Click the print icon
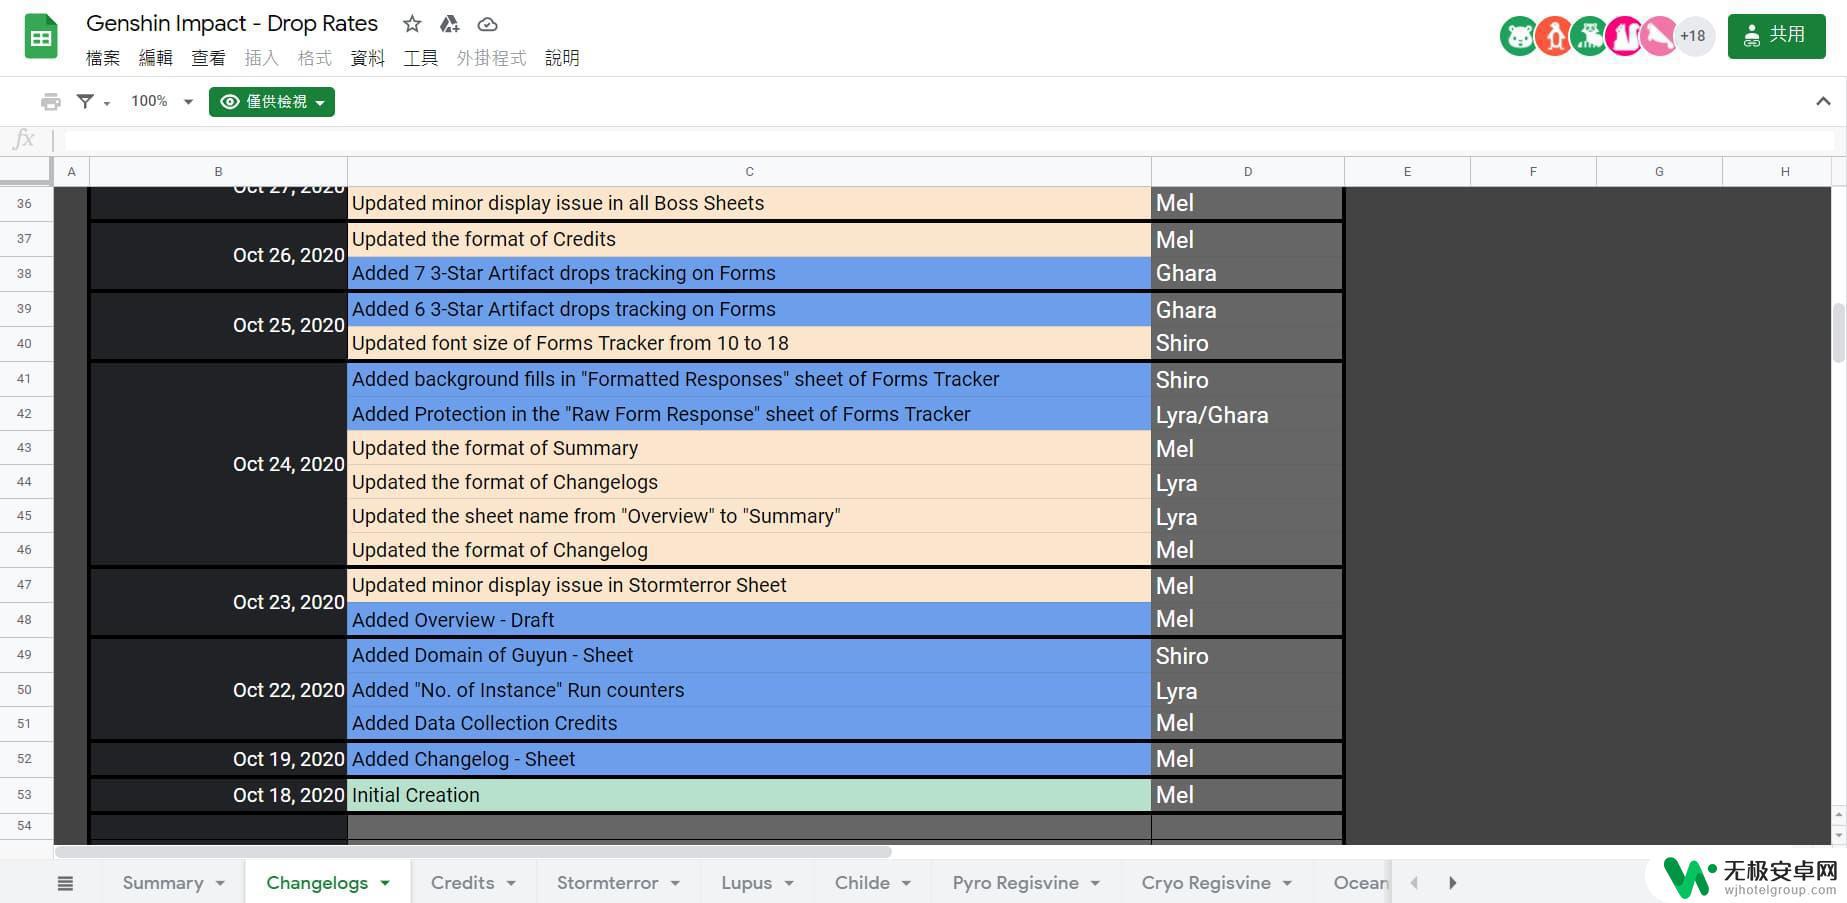 pos(50,101)
